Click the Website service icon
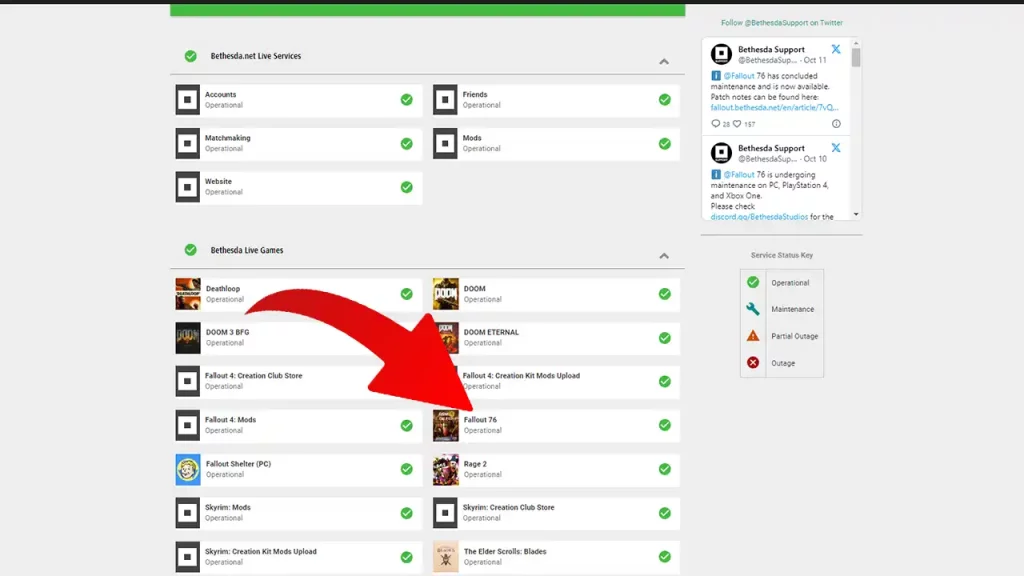 click(187, 187)
